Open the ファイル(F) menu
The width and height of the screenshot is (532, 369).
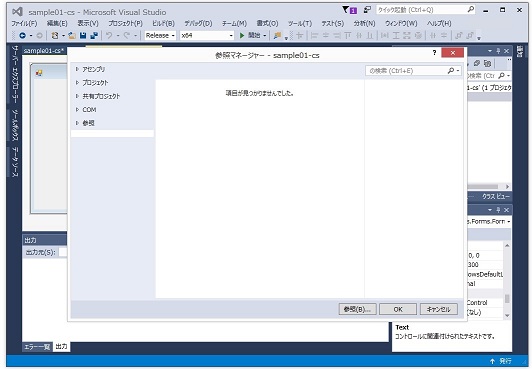(x=24, y=23)
